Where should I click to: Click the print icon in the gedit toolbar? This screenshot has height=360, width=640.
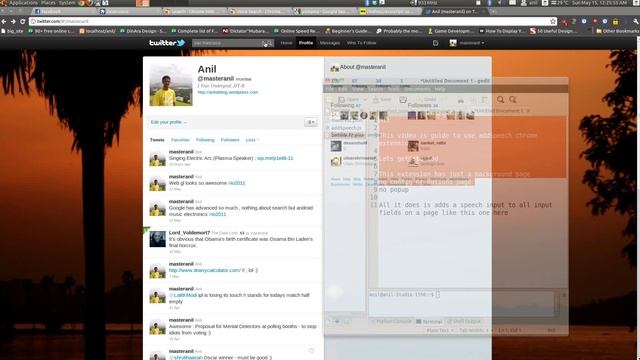pyautogui.click(x=403, y=100)
